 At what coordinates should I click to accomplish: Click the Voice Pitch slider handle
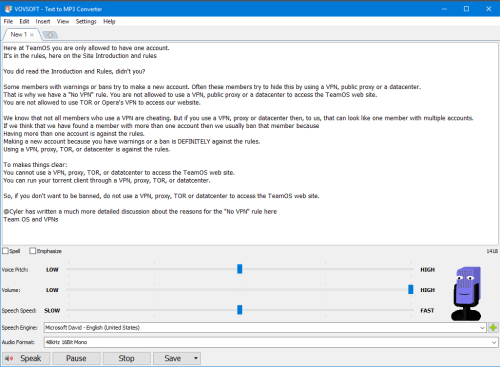tap(240, 269)
